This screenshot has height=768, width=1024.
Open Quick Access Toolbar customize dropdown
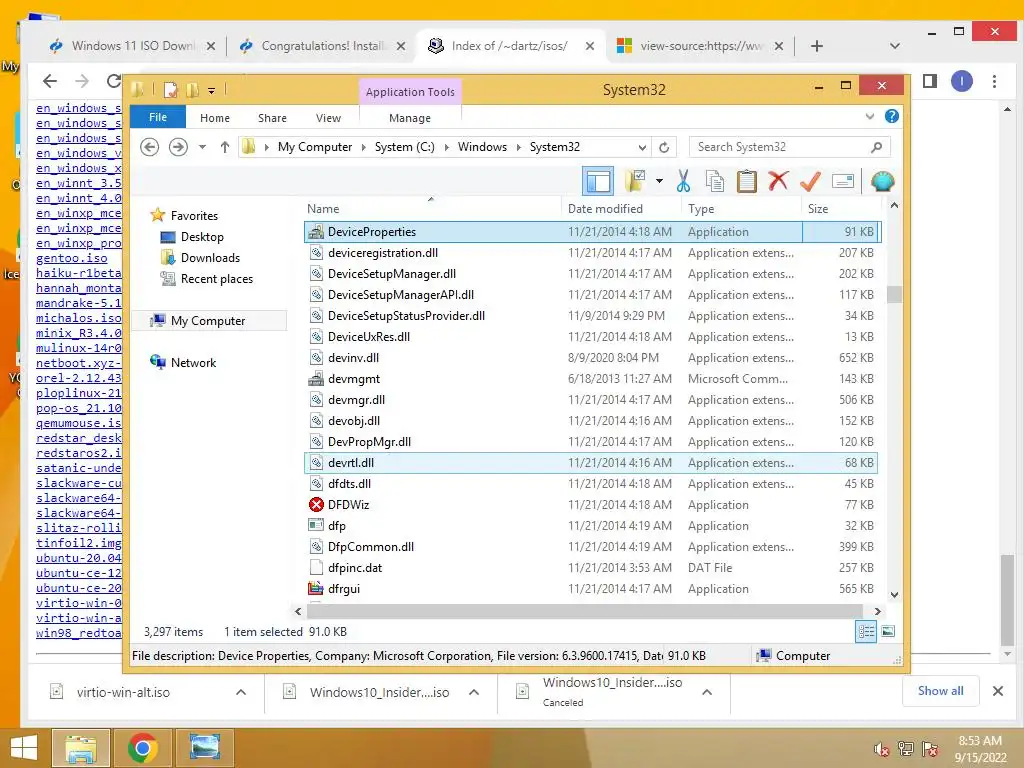(212, 90)
